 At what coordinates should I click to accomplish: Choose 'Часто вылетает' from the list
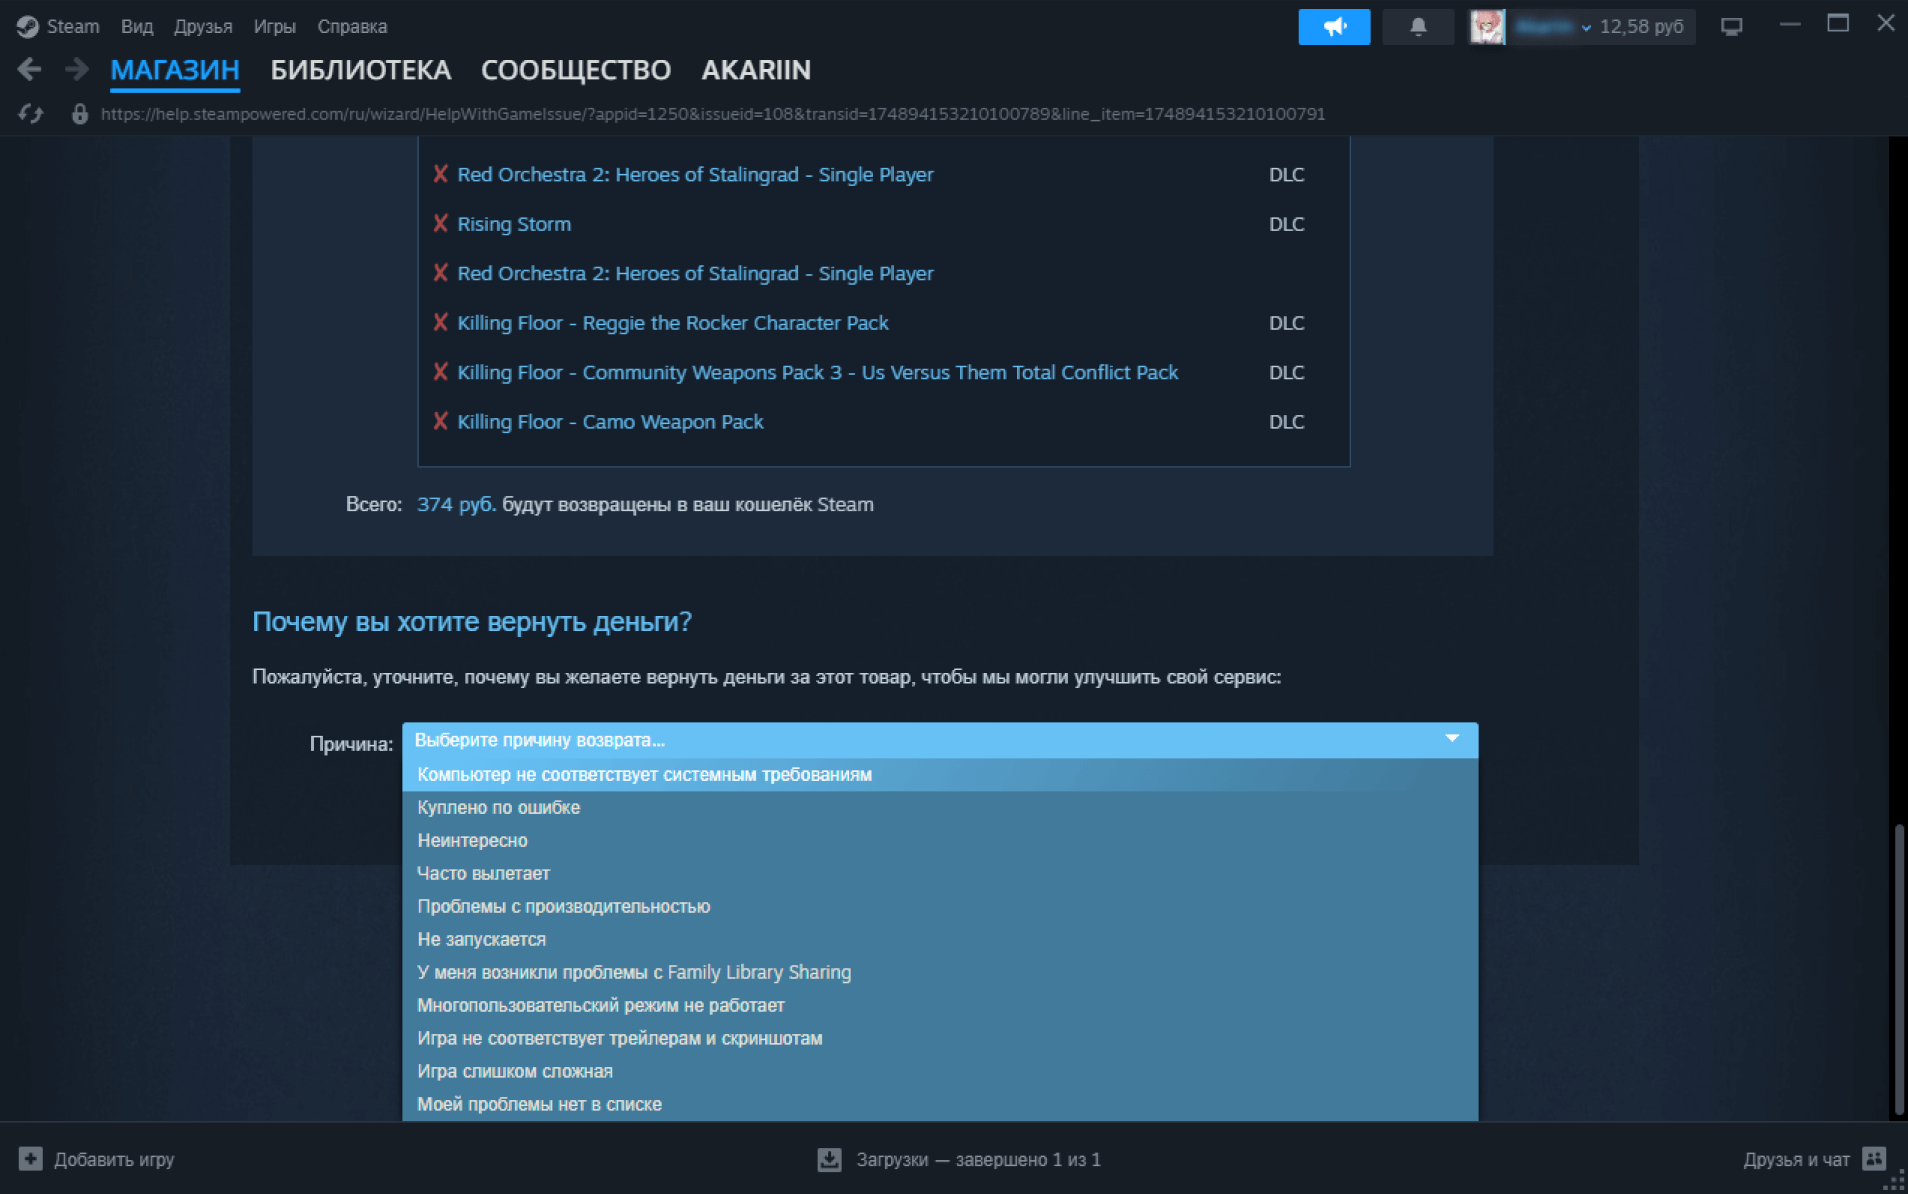(483, 873)
